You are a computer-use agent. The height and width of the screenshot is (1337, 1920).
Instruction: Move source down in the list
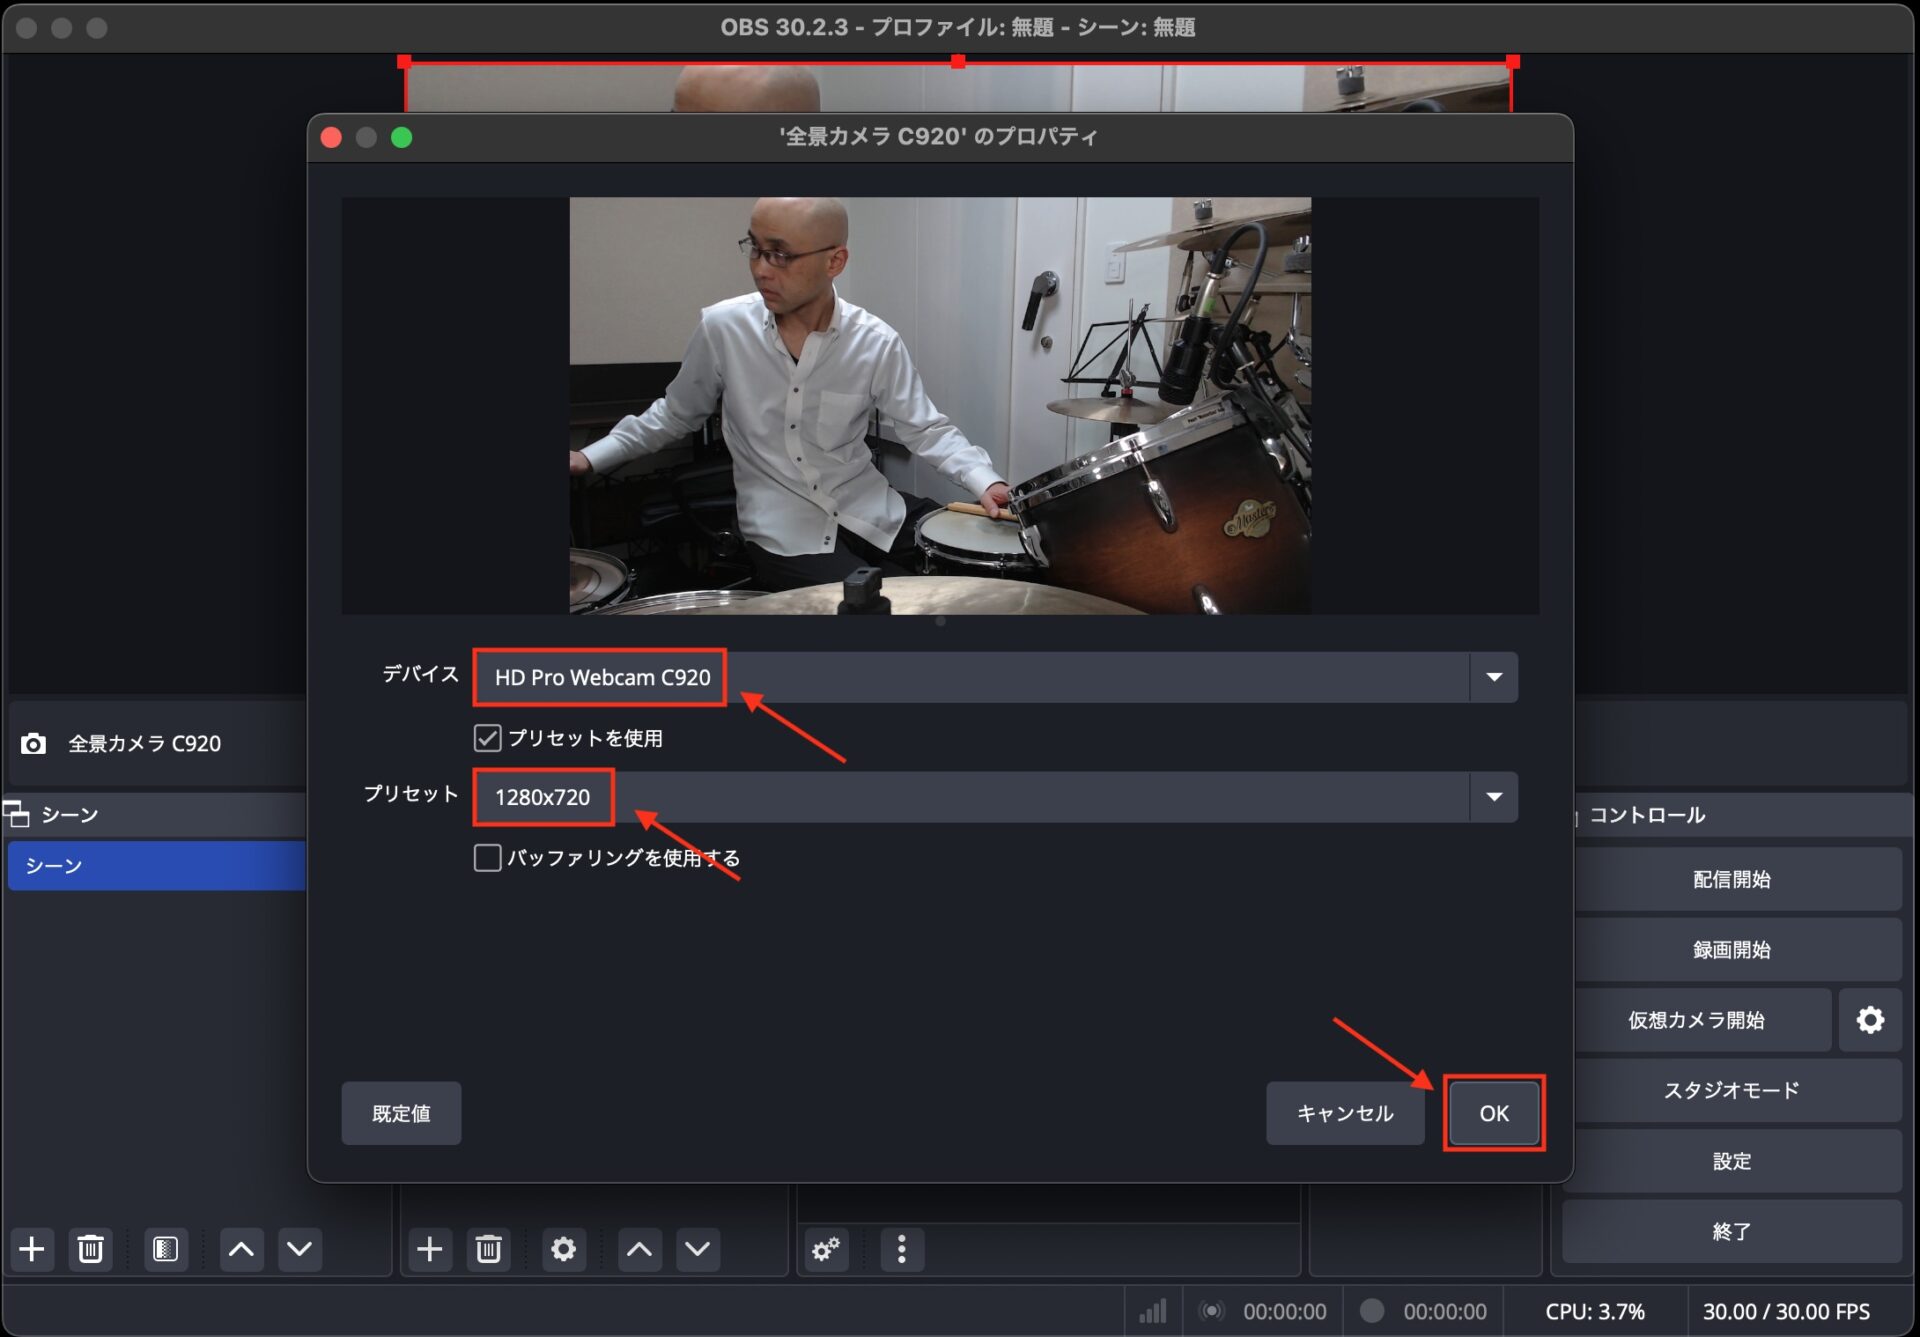(698, 1249)
